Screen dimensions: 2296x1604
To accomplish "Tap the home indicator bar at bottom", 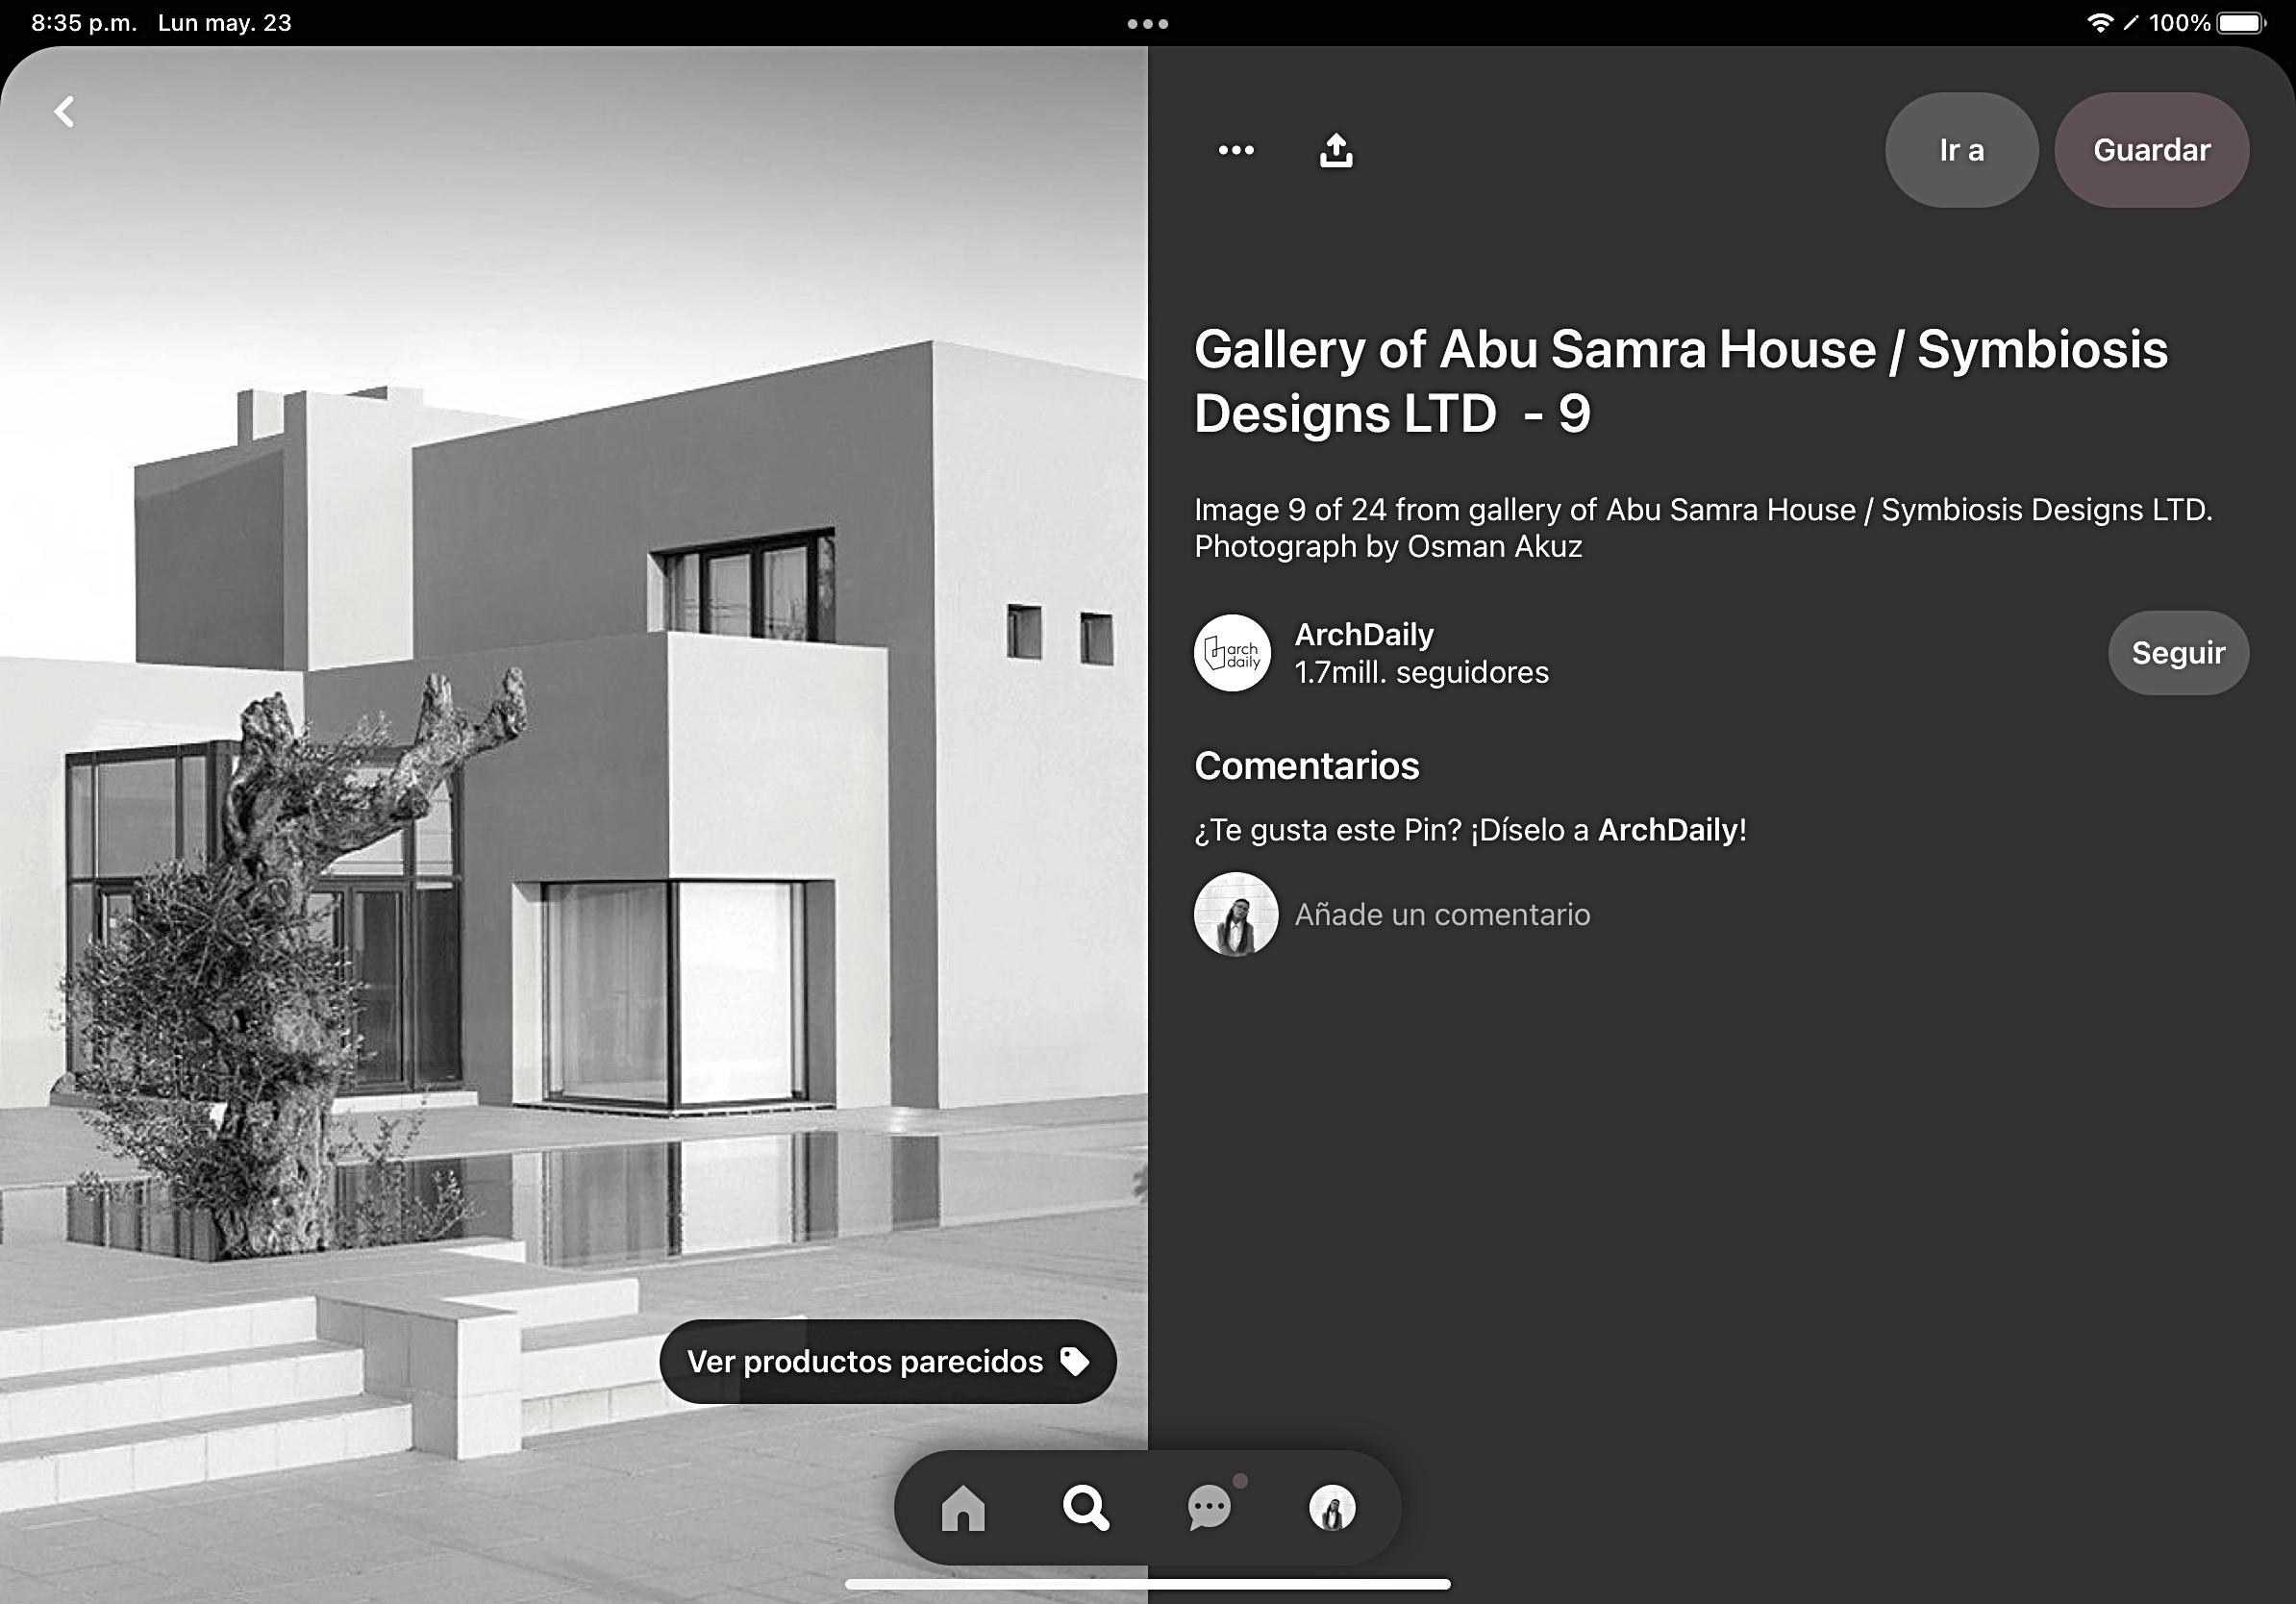I will click(x=1148, y=1584).
